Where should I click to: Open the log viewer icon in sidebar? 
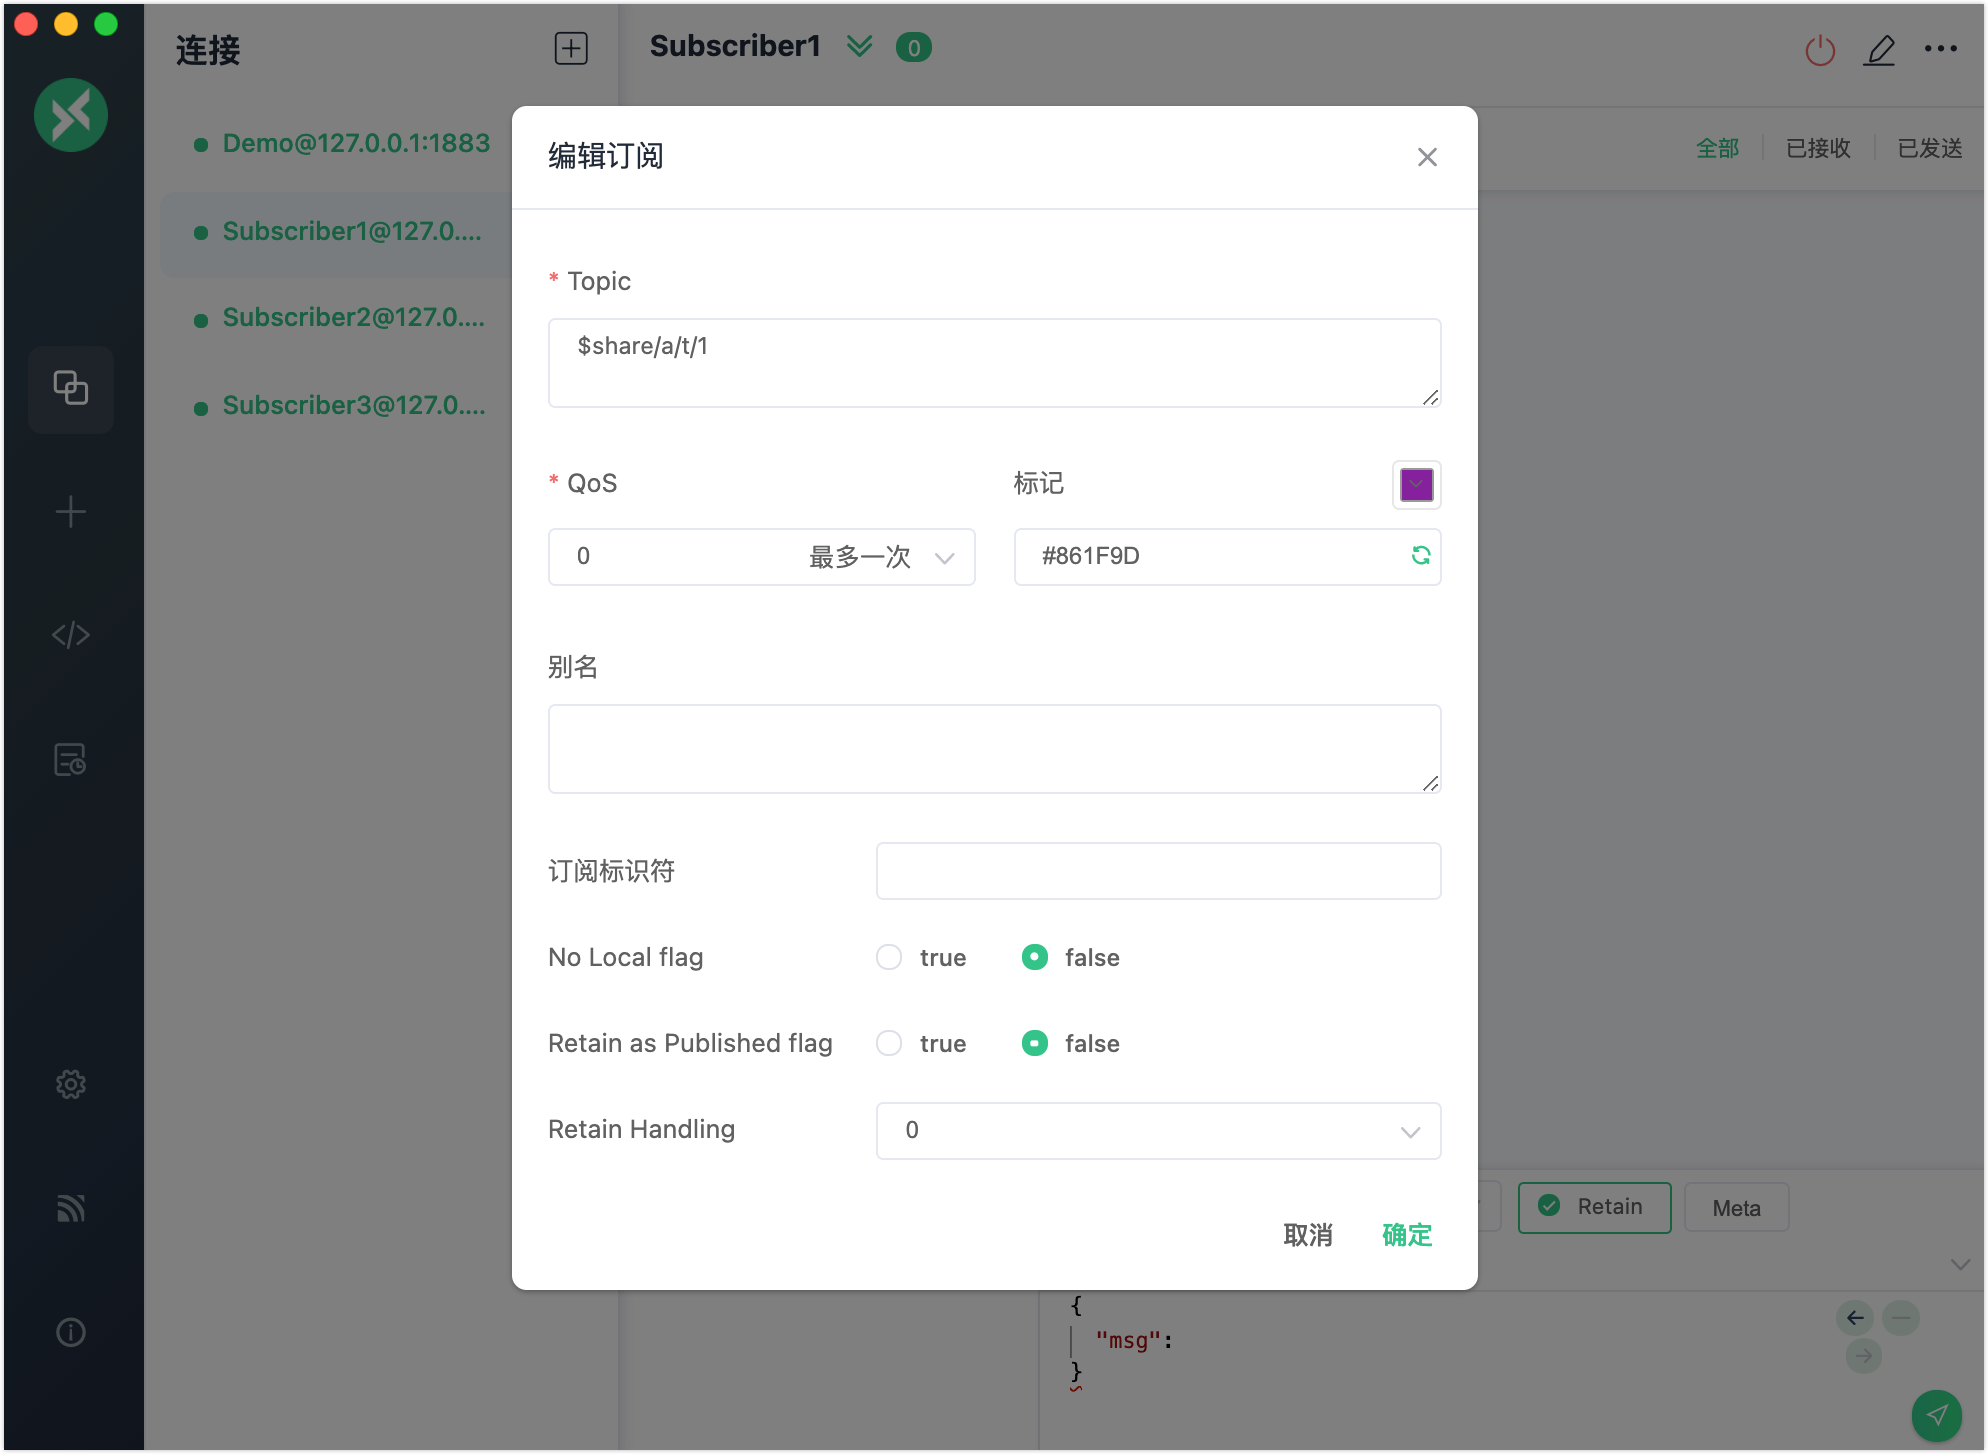[x=71, y=759]
